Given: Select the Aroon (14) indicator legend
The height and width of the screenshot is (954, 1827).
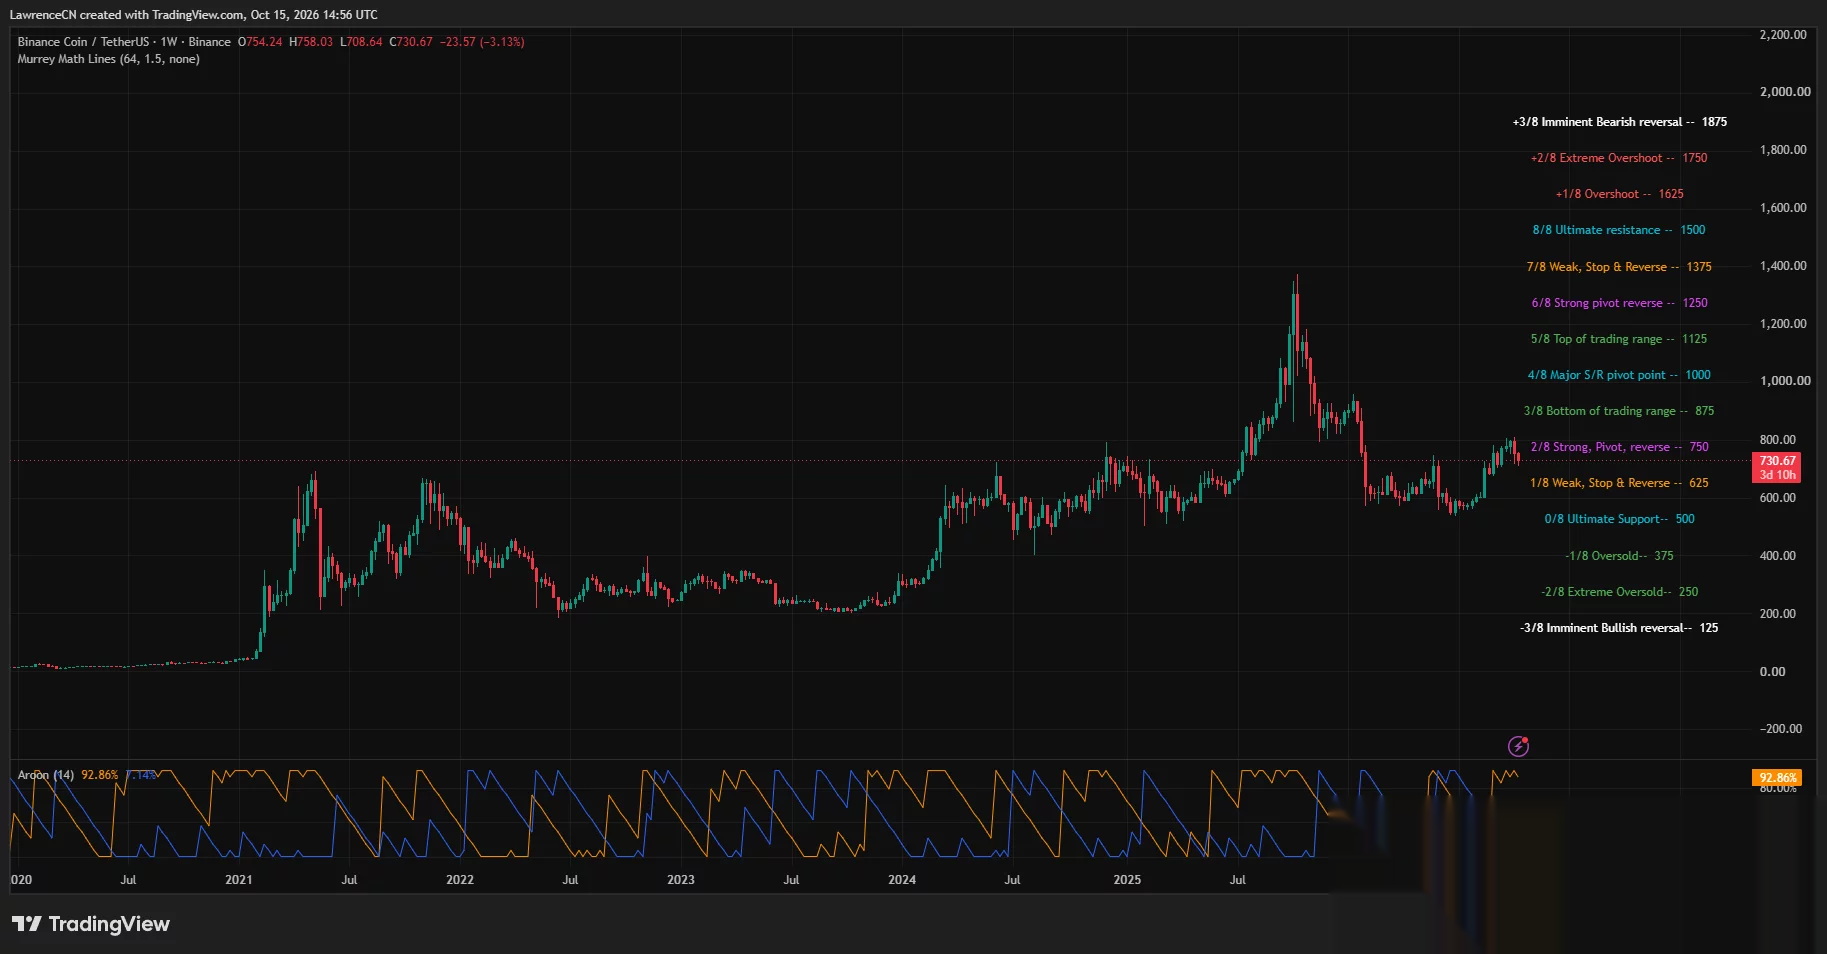Looking at the screenshot, I should [x=46, y=775].
